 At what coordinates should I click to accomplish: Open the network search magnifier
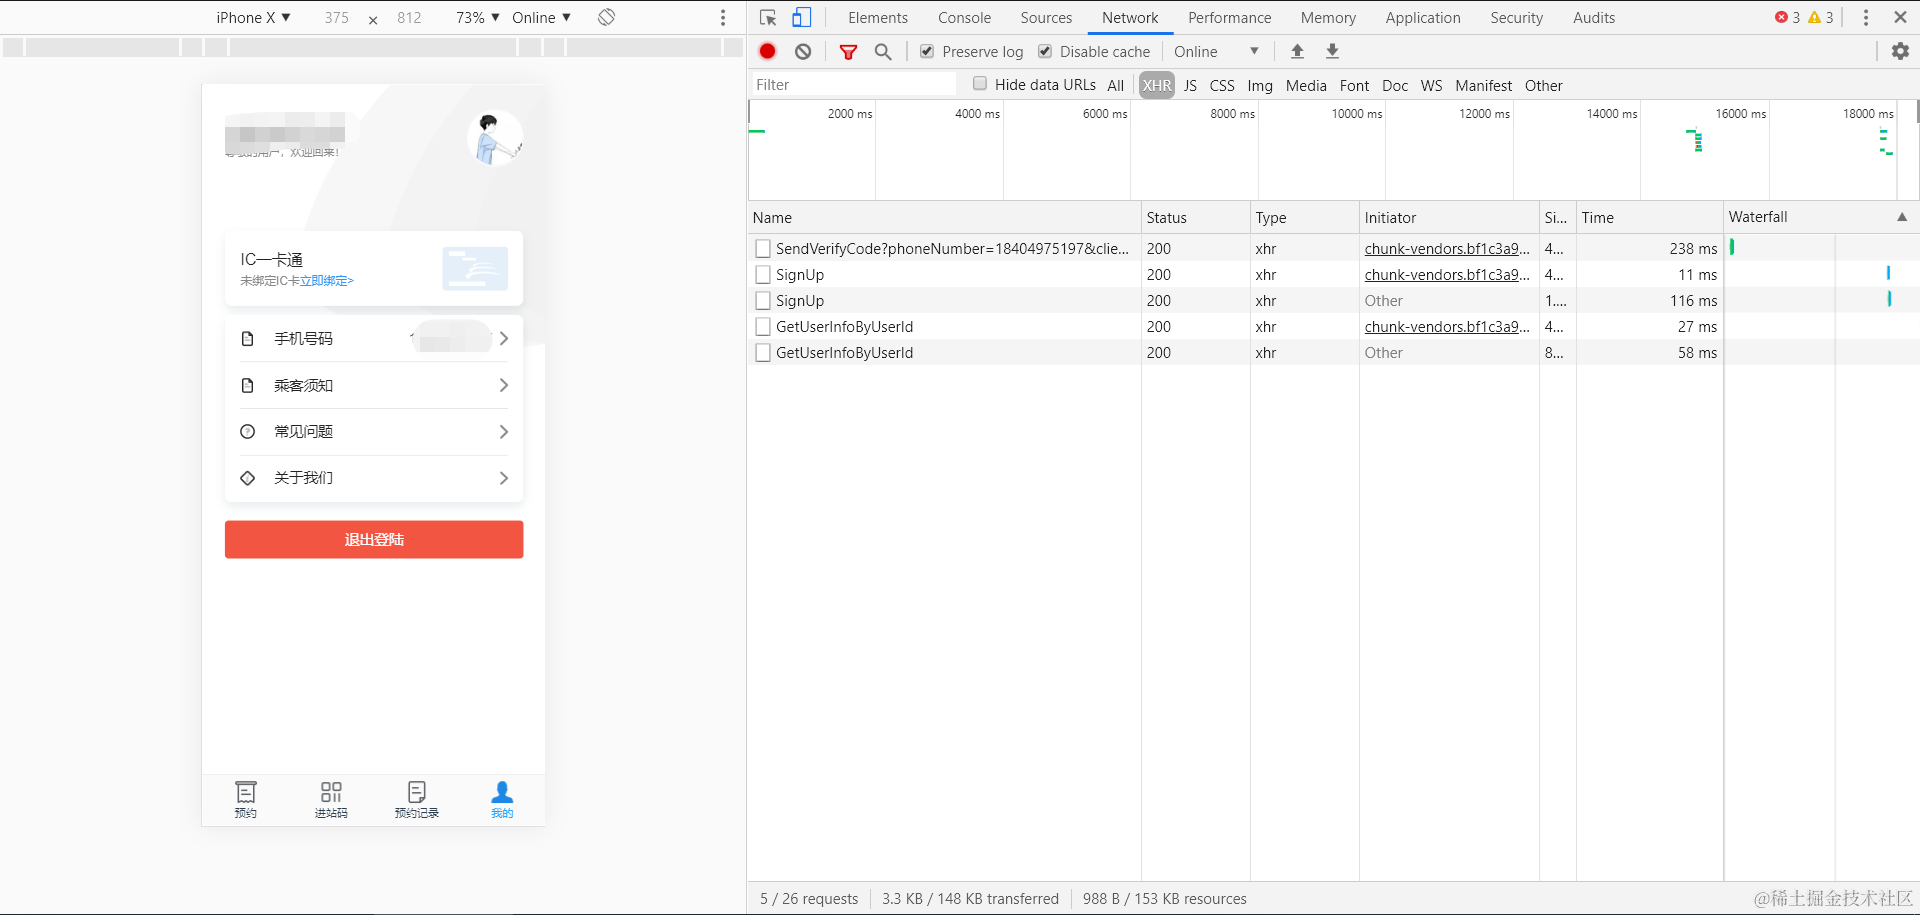[x=883, y=51]
